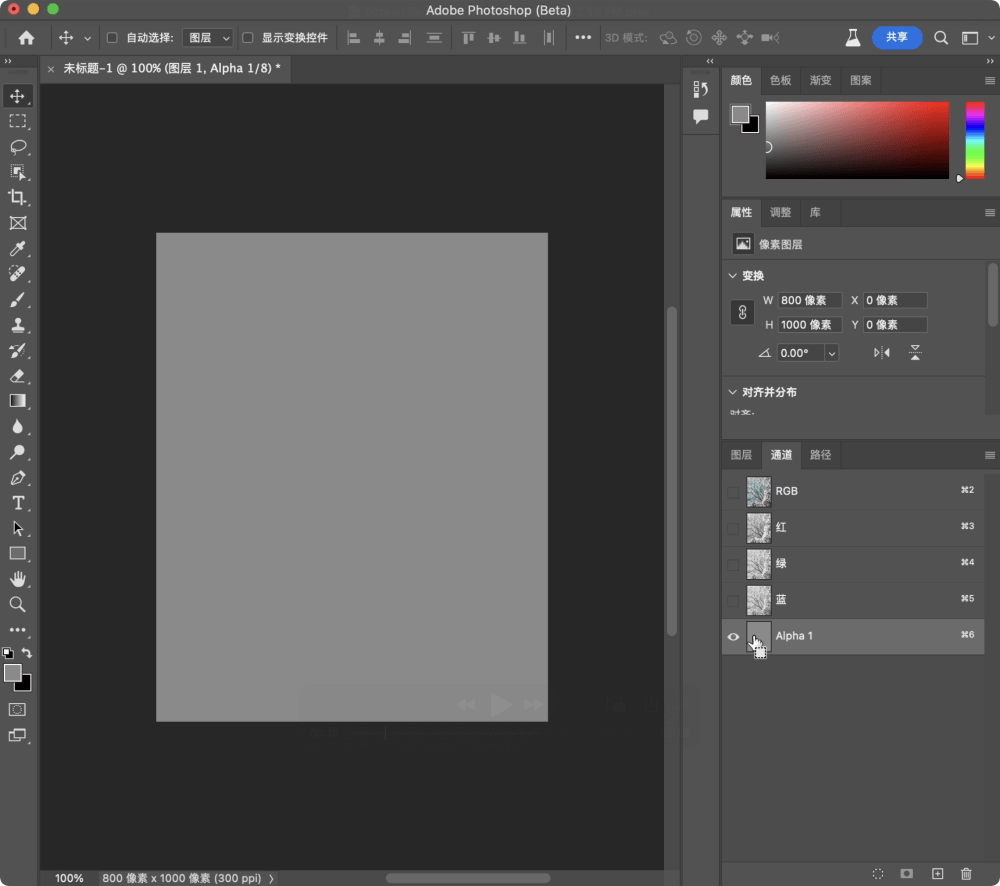The height and width of the screenshot is (886, 1000).
Task: Select the Lasso tool
Action: click(x=20, y=147)
